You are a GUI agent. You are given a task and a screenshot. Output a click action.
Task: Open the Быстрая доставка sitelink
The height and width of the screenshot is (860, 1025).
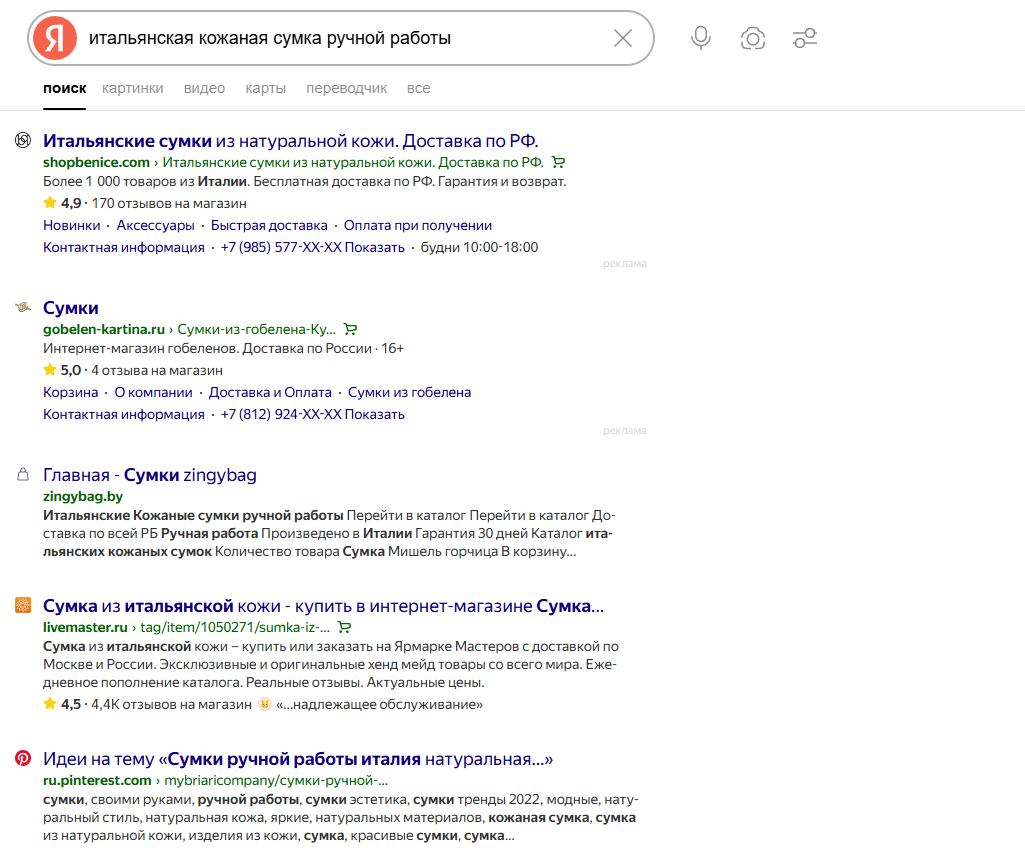tap(269, 225)
